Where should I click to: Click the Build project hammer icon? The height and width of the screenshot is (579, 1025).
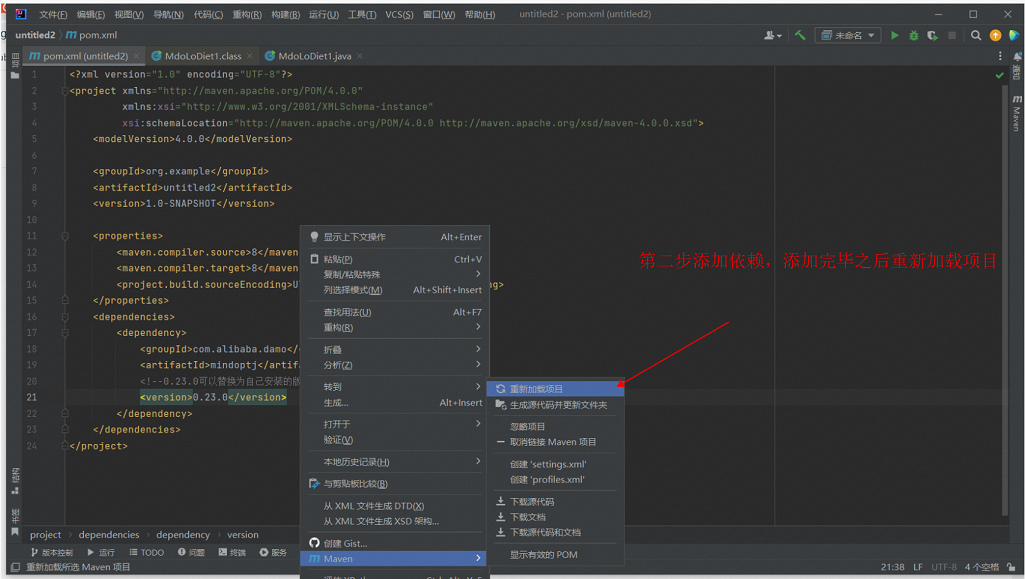tap(800, 35)
